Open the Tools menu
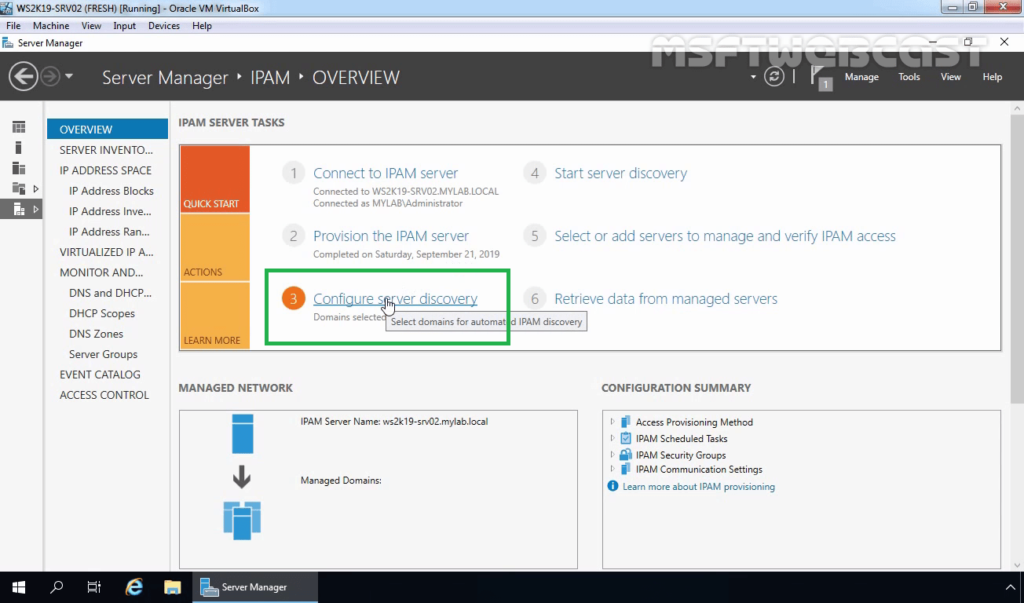Viewport: 1024px width, 603px height. click(x=909, y=77)
